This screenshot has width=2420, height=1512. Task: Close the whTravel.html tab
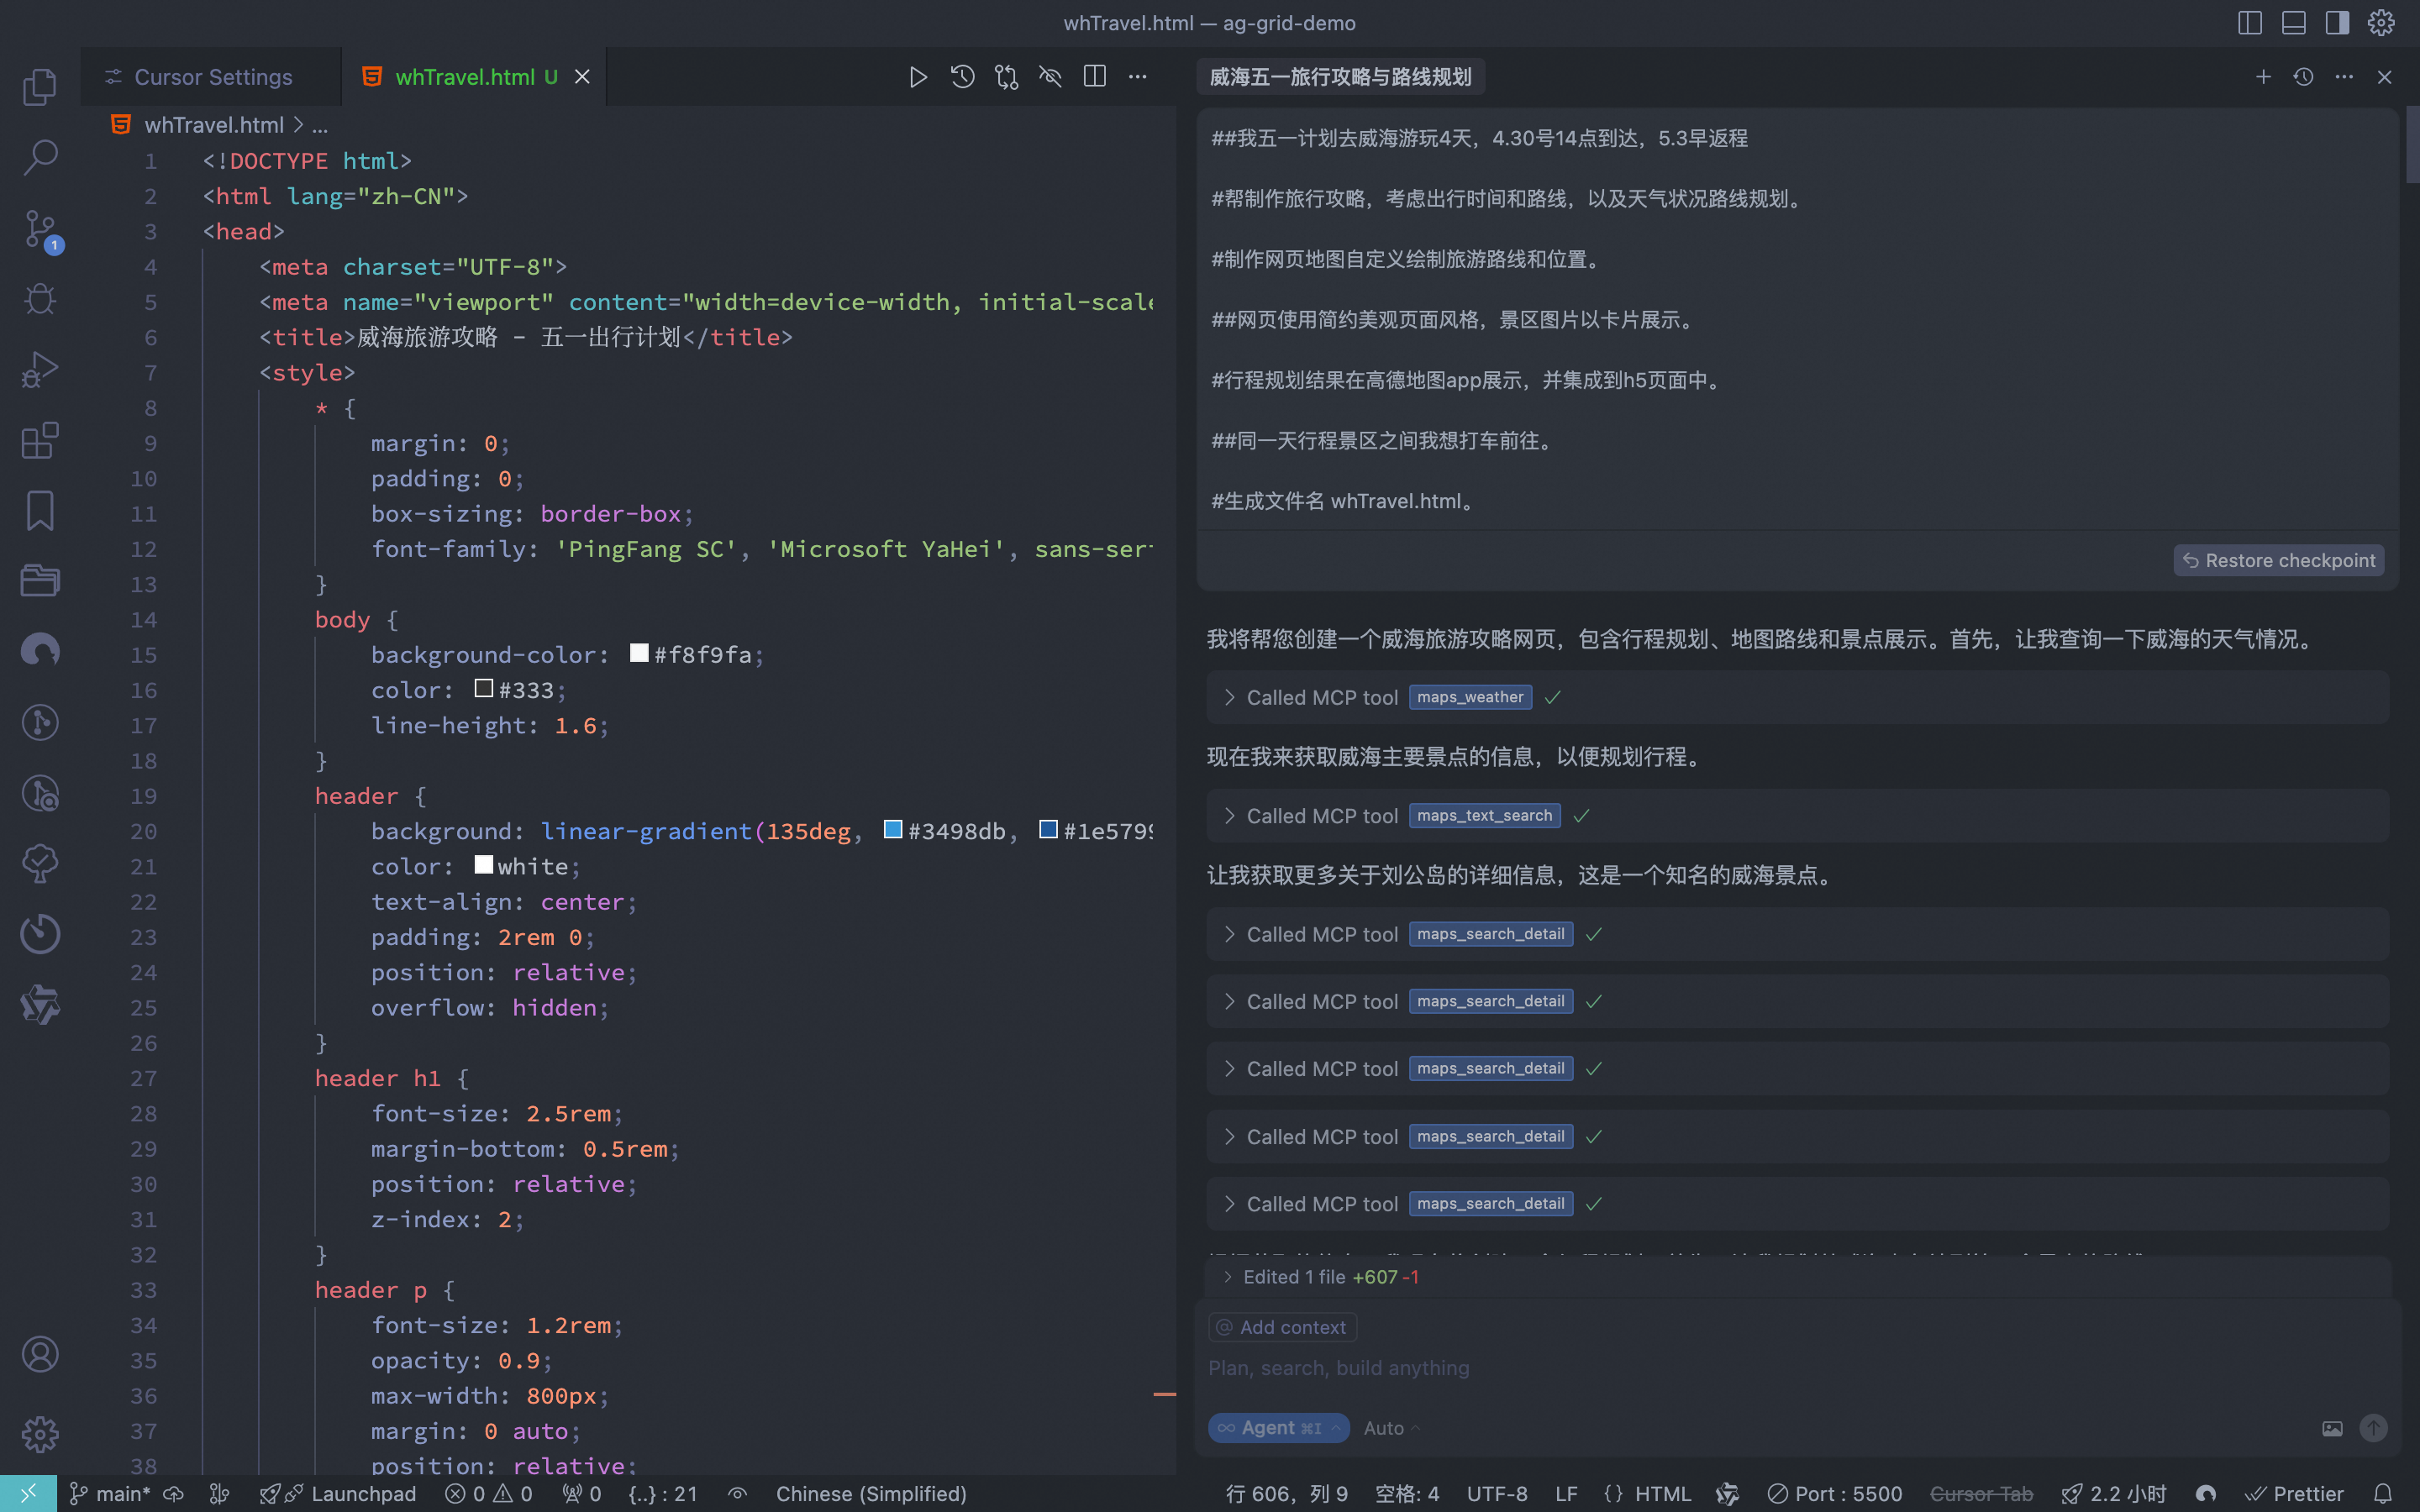click(x=582, y=77)
